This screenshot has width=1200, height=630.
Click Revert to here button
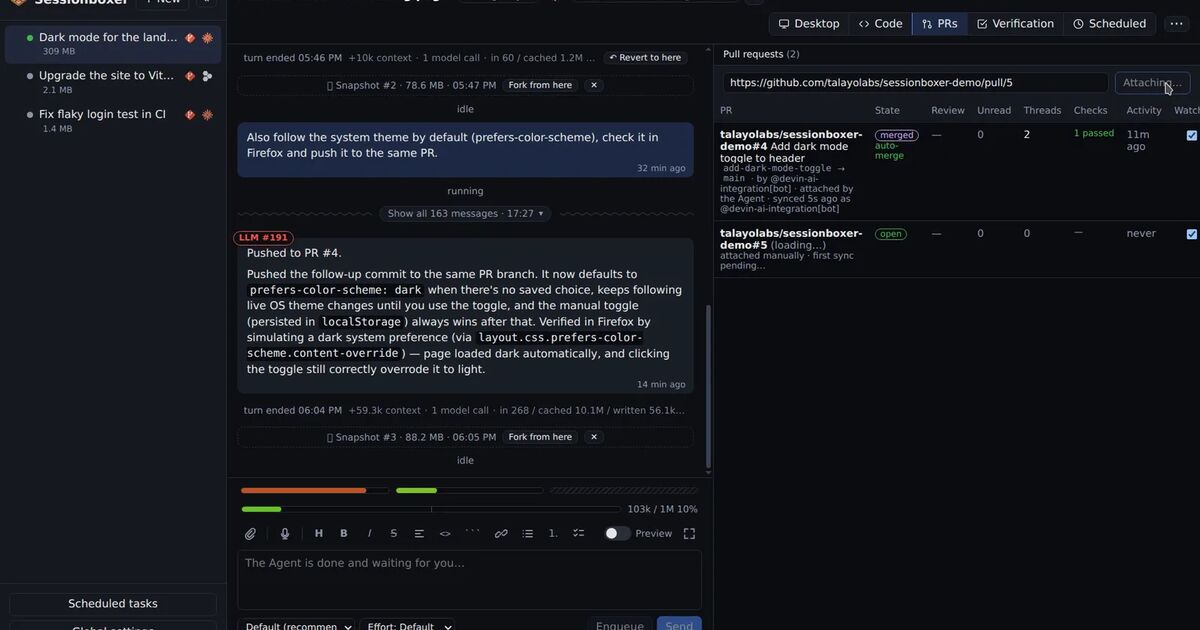pos(645,58)
